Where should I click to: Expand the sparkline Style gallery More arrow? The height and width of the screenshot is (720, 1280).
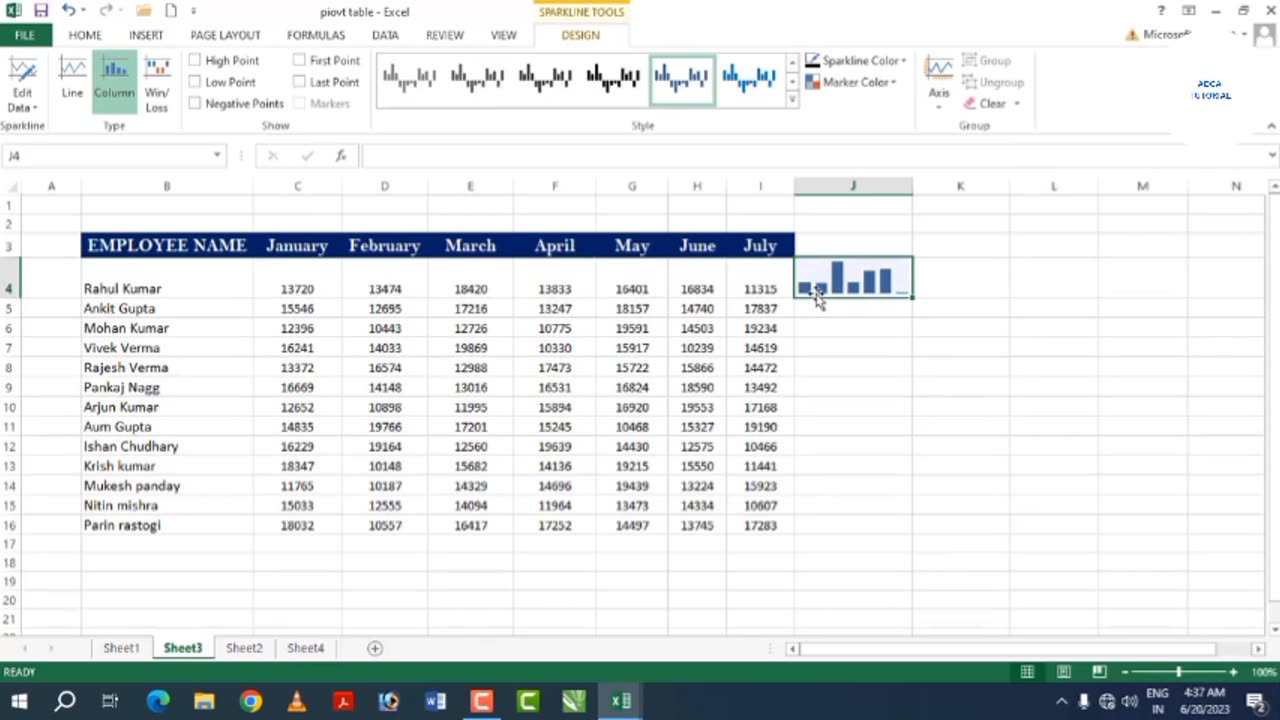tap(792, 100)
